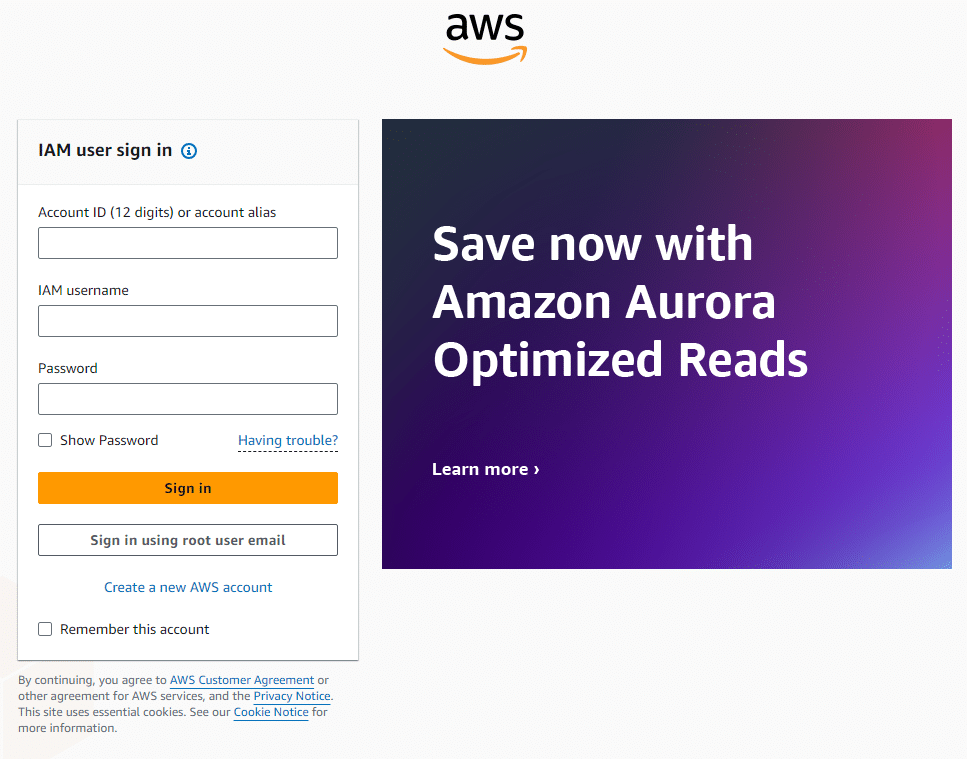
Task: Focus the Account ID or account alias field
Action: 188,243
